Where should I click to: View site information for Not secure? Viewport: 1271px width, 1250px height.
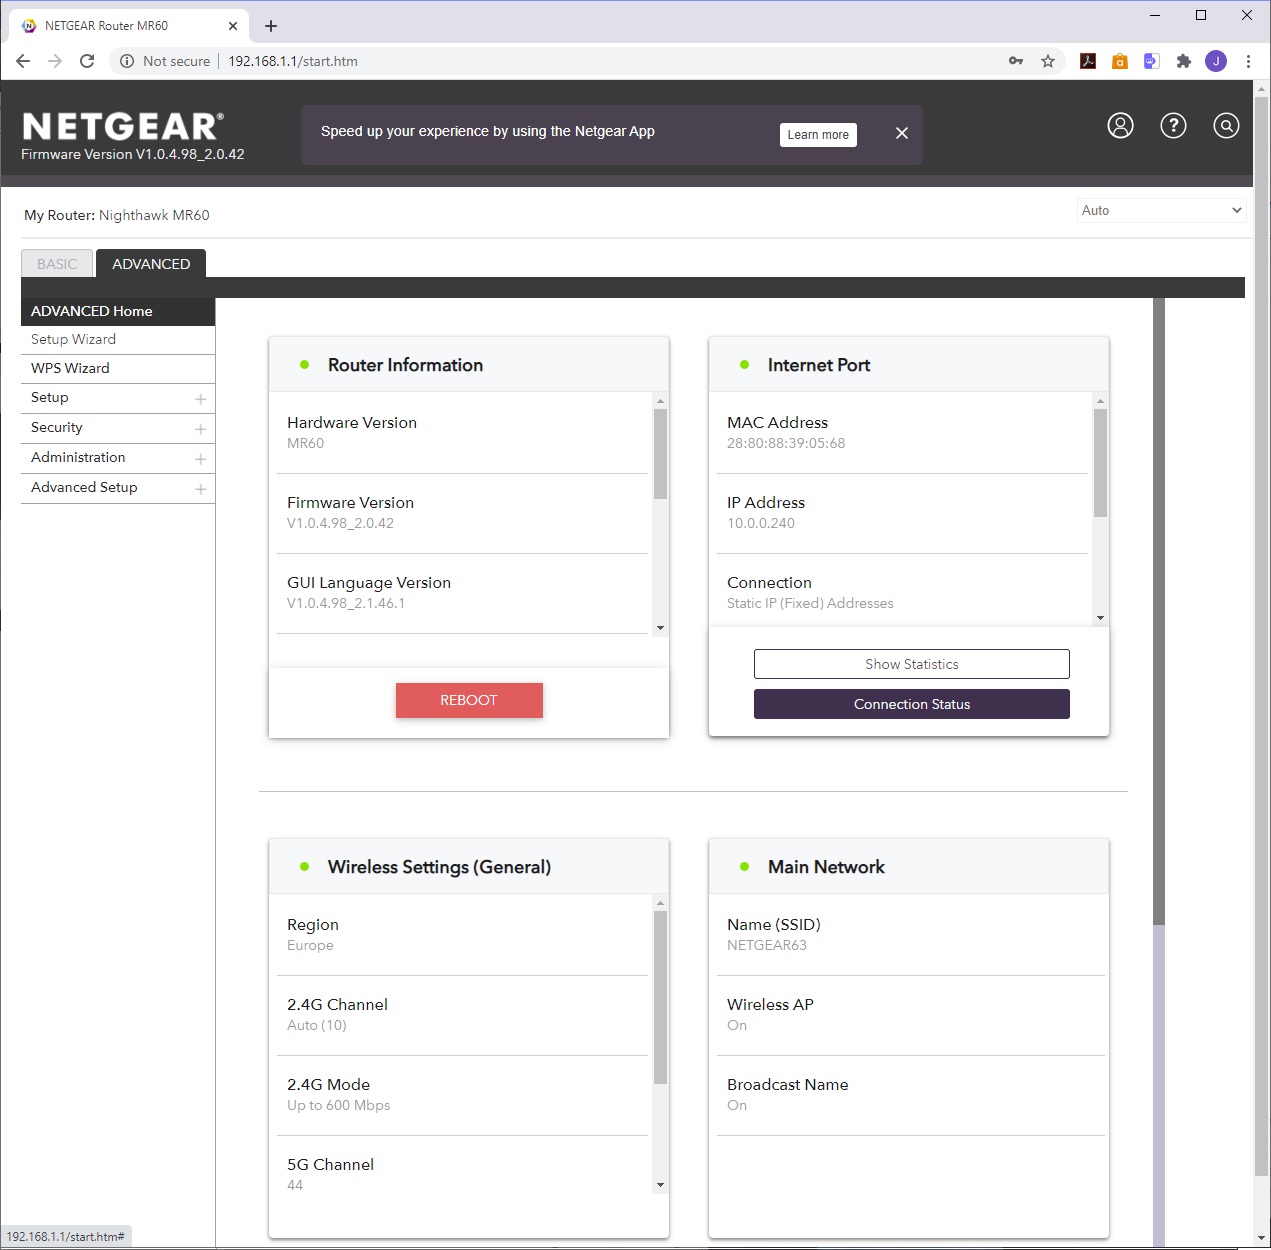[x=165, y=61]
